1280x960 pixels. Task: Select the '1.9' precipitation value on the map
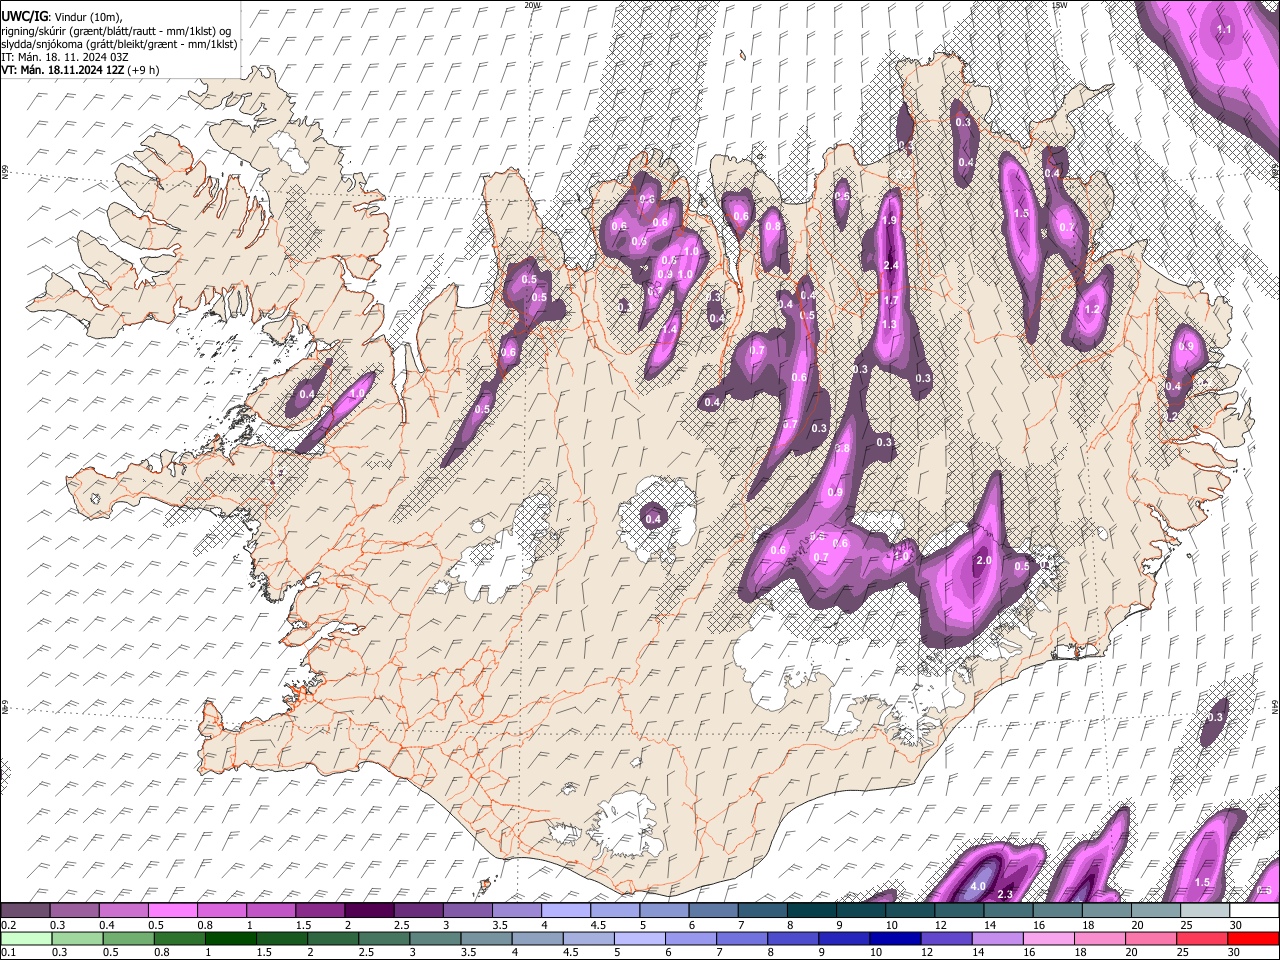890,220
